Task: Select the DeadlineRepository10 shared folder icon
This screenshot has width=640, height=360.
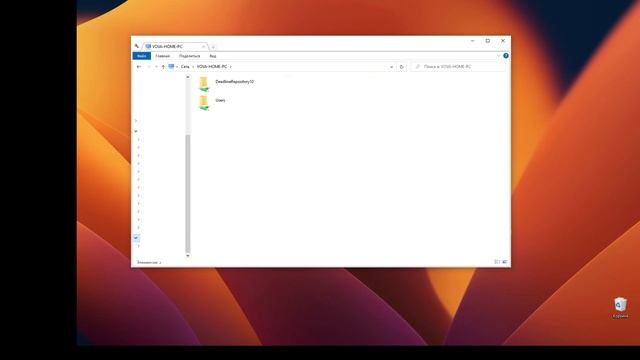Action: pyautogui.click(x=204, y=84)
